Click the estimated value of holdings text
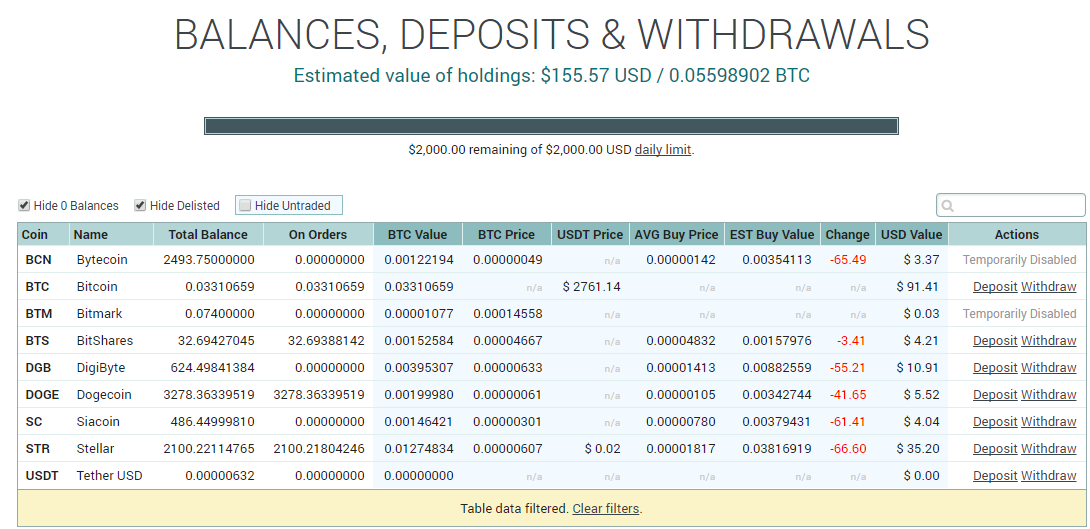The image size is (1090, 529). click(551, 75)
